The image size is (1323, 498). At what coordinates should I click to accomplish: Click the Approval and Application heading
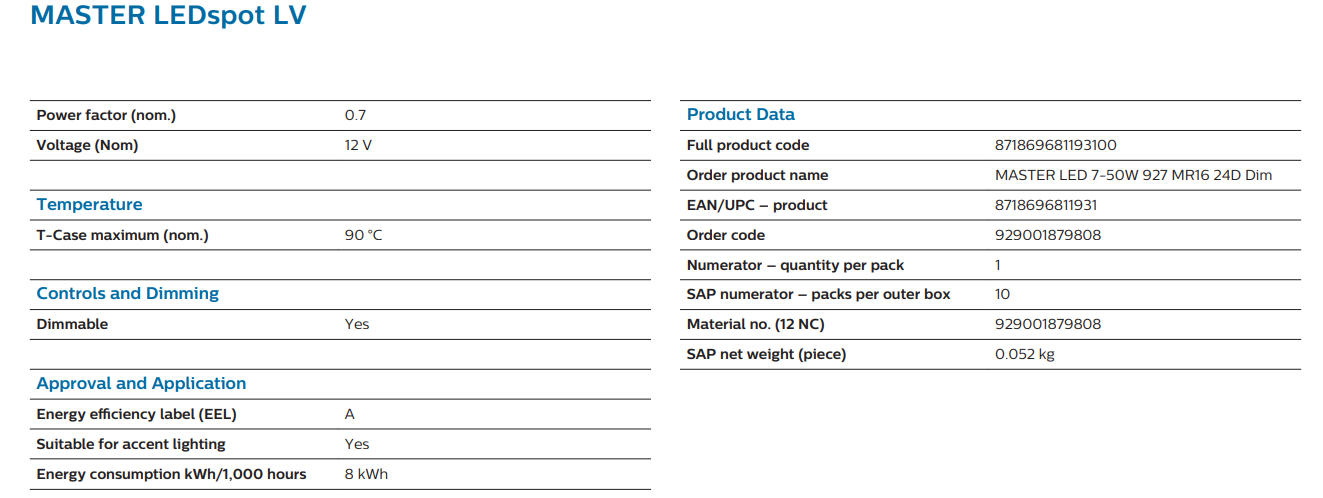[141, 384]
